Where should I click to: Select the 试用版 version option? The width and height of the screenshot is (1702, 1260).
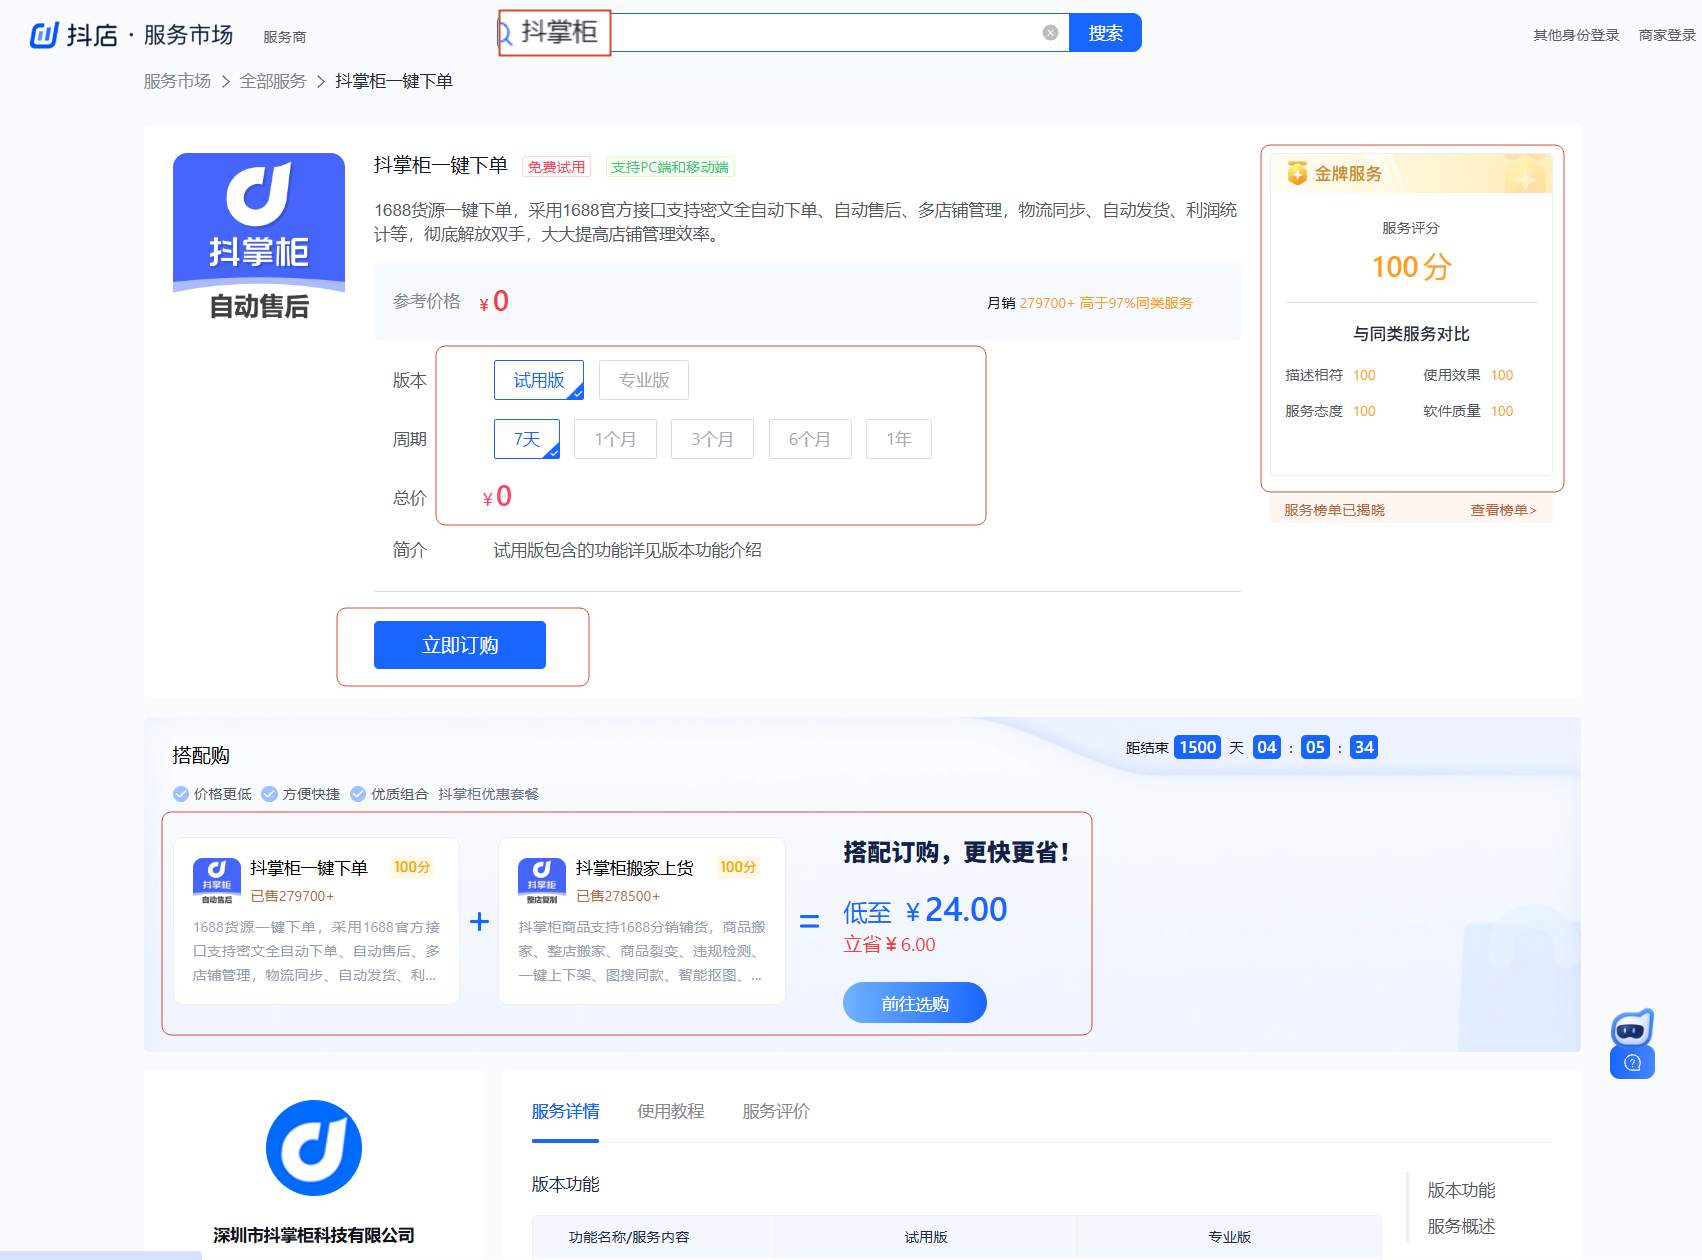[539, 380]
